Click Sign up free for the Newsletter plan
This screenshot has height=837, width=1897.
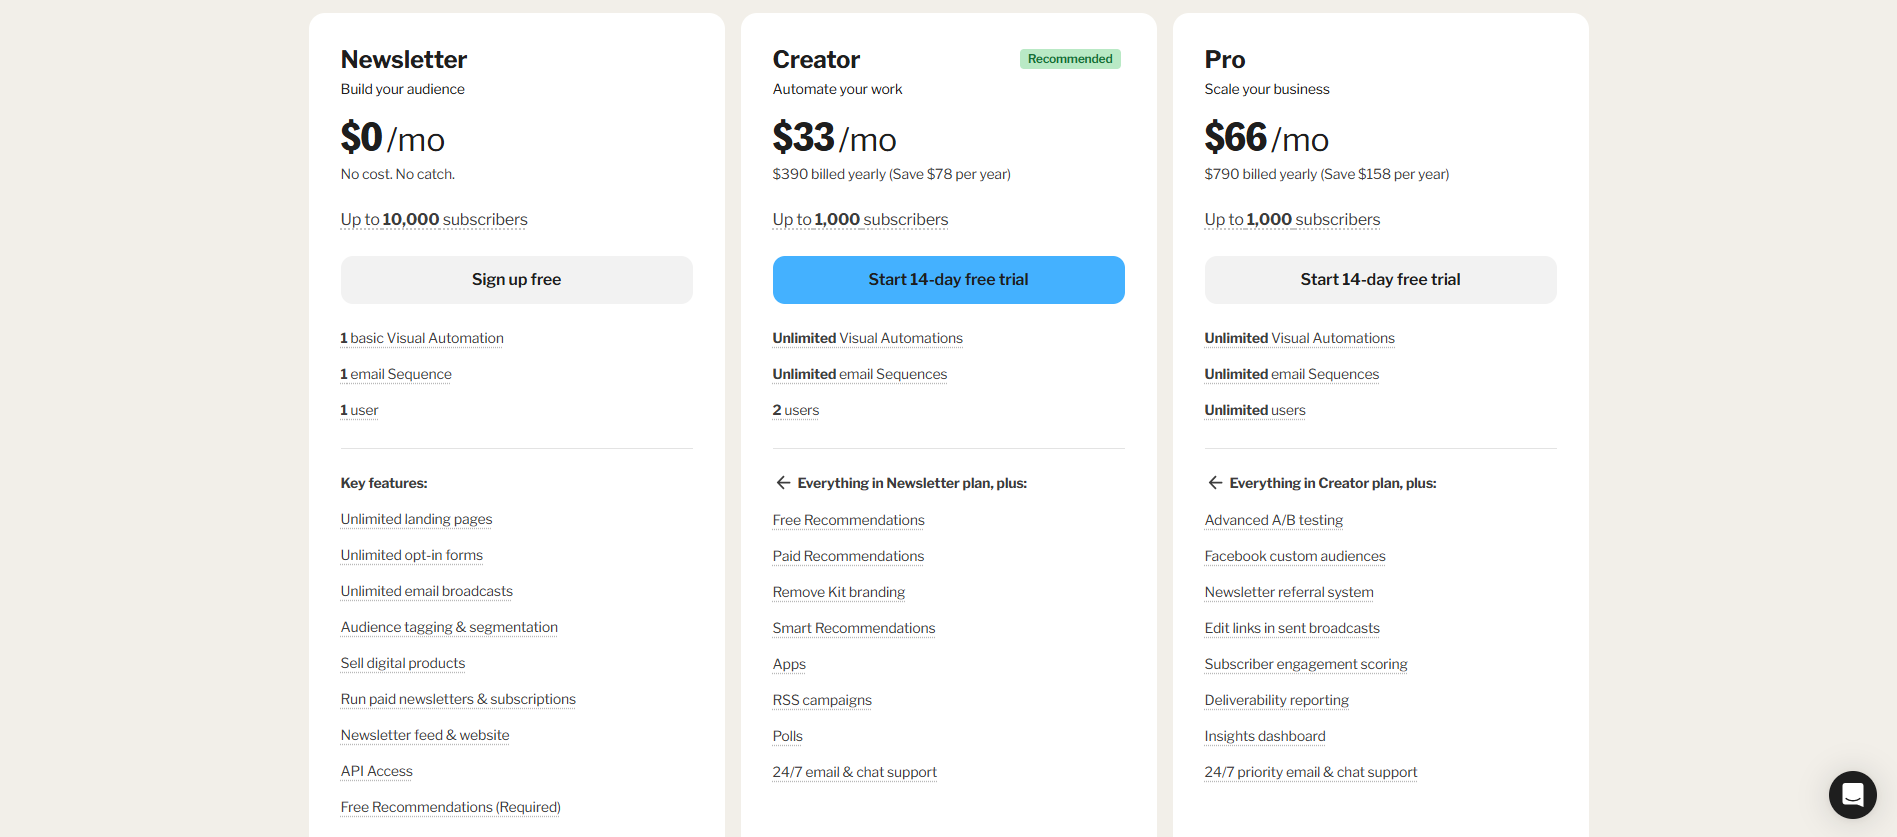click(516, 279)
